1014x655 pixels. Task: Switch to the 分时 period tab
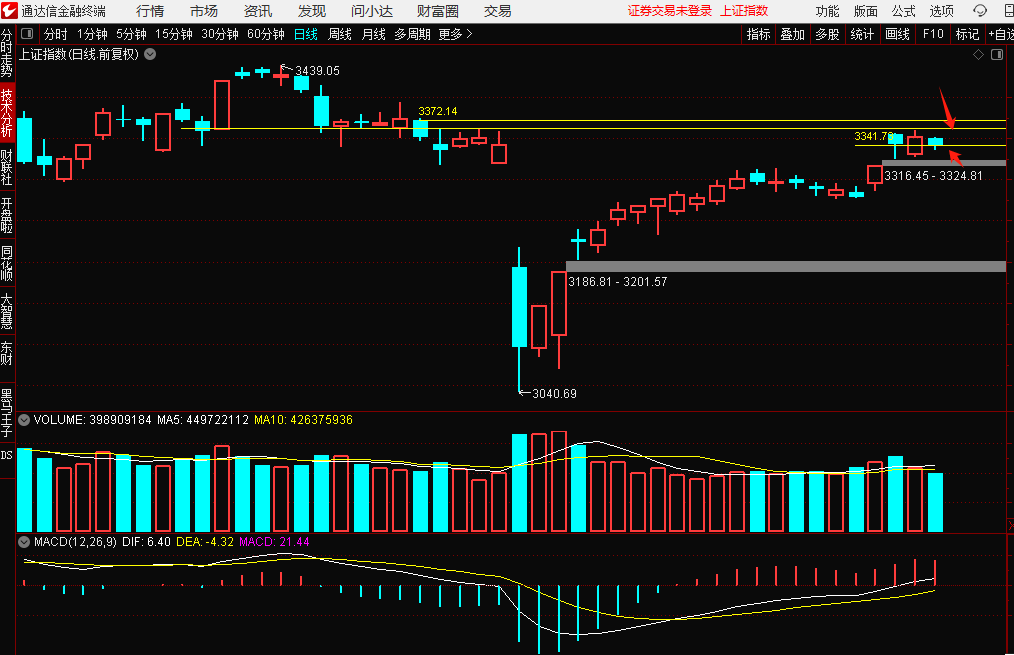[x=56, y=34]
